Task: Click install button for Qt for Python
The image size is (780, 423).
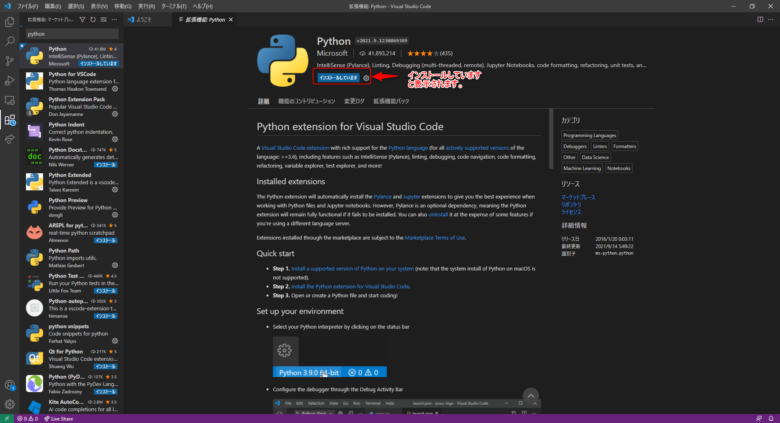Action: tap(105, 366)
